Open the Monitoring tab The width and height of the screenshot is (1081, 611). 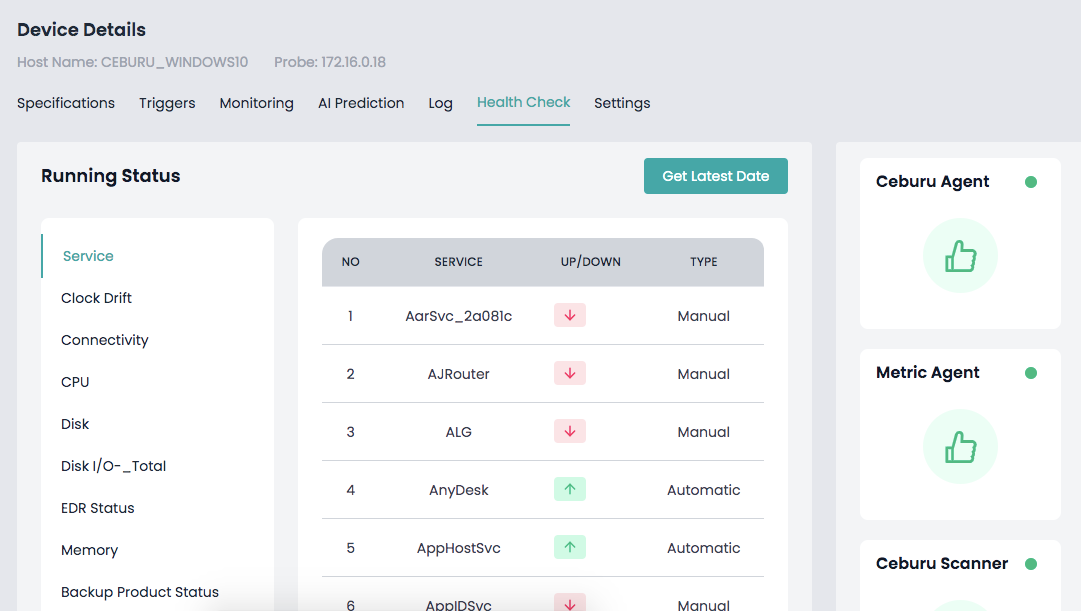(256, 103)
